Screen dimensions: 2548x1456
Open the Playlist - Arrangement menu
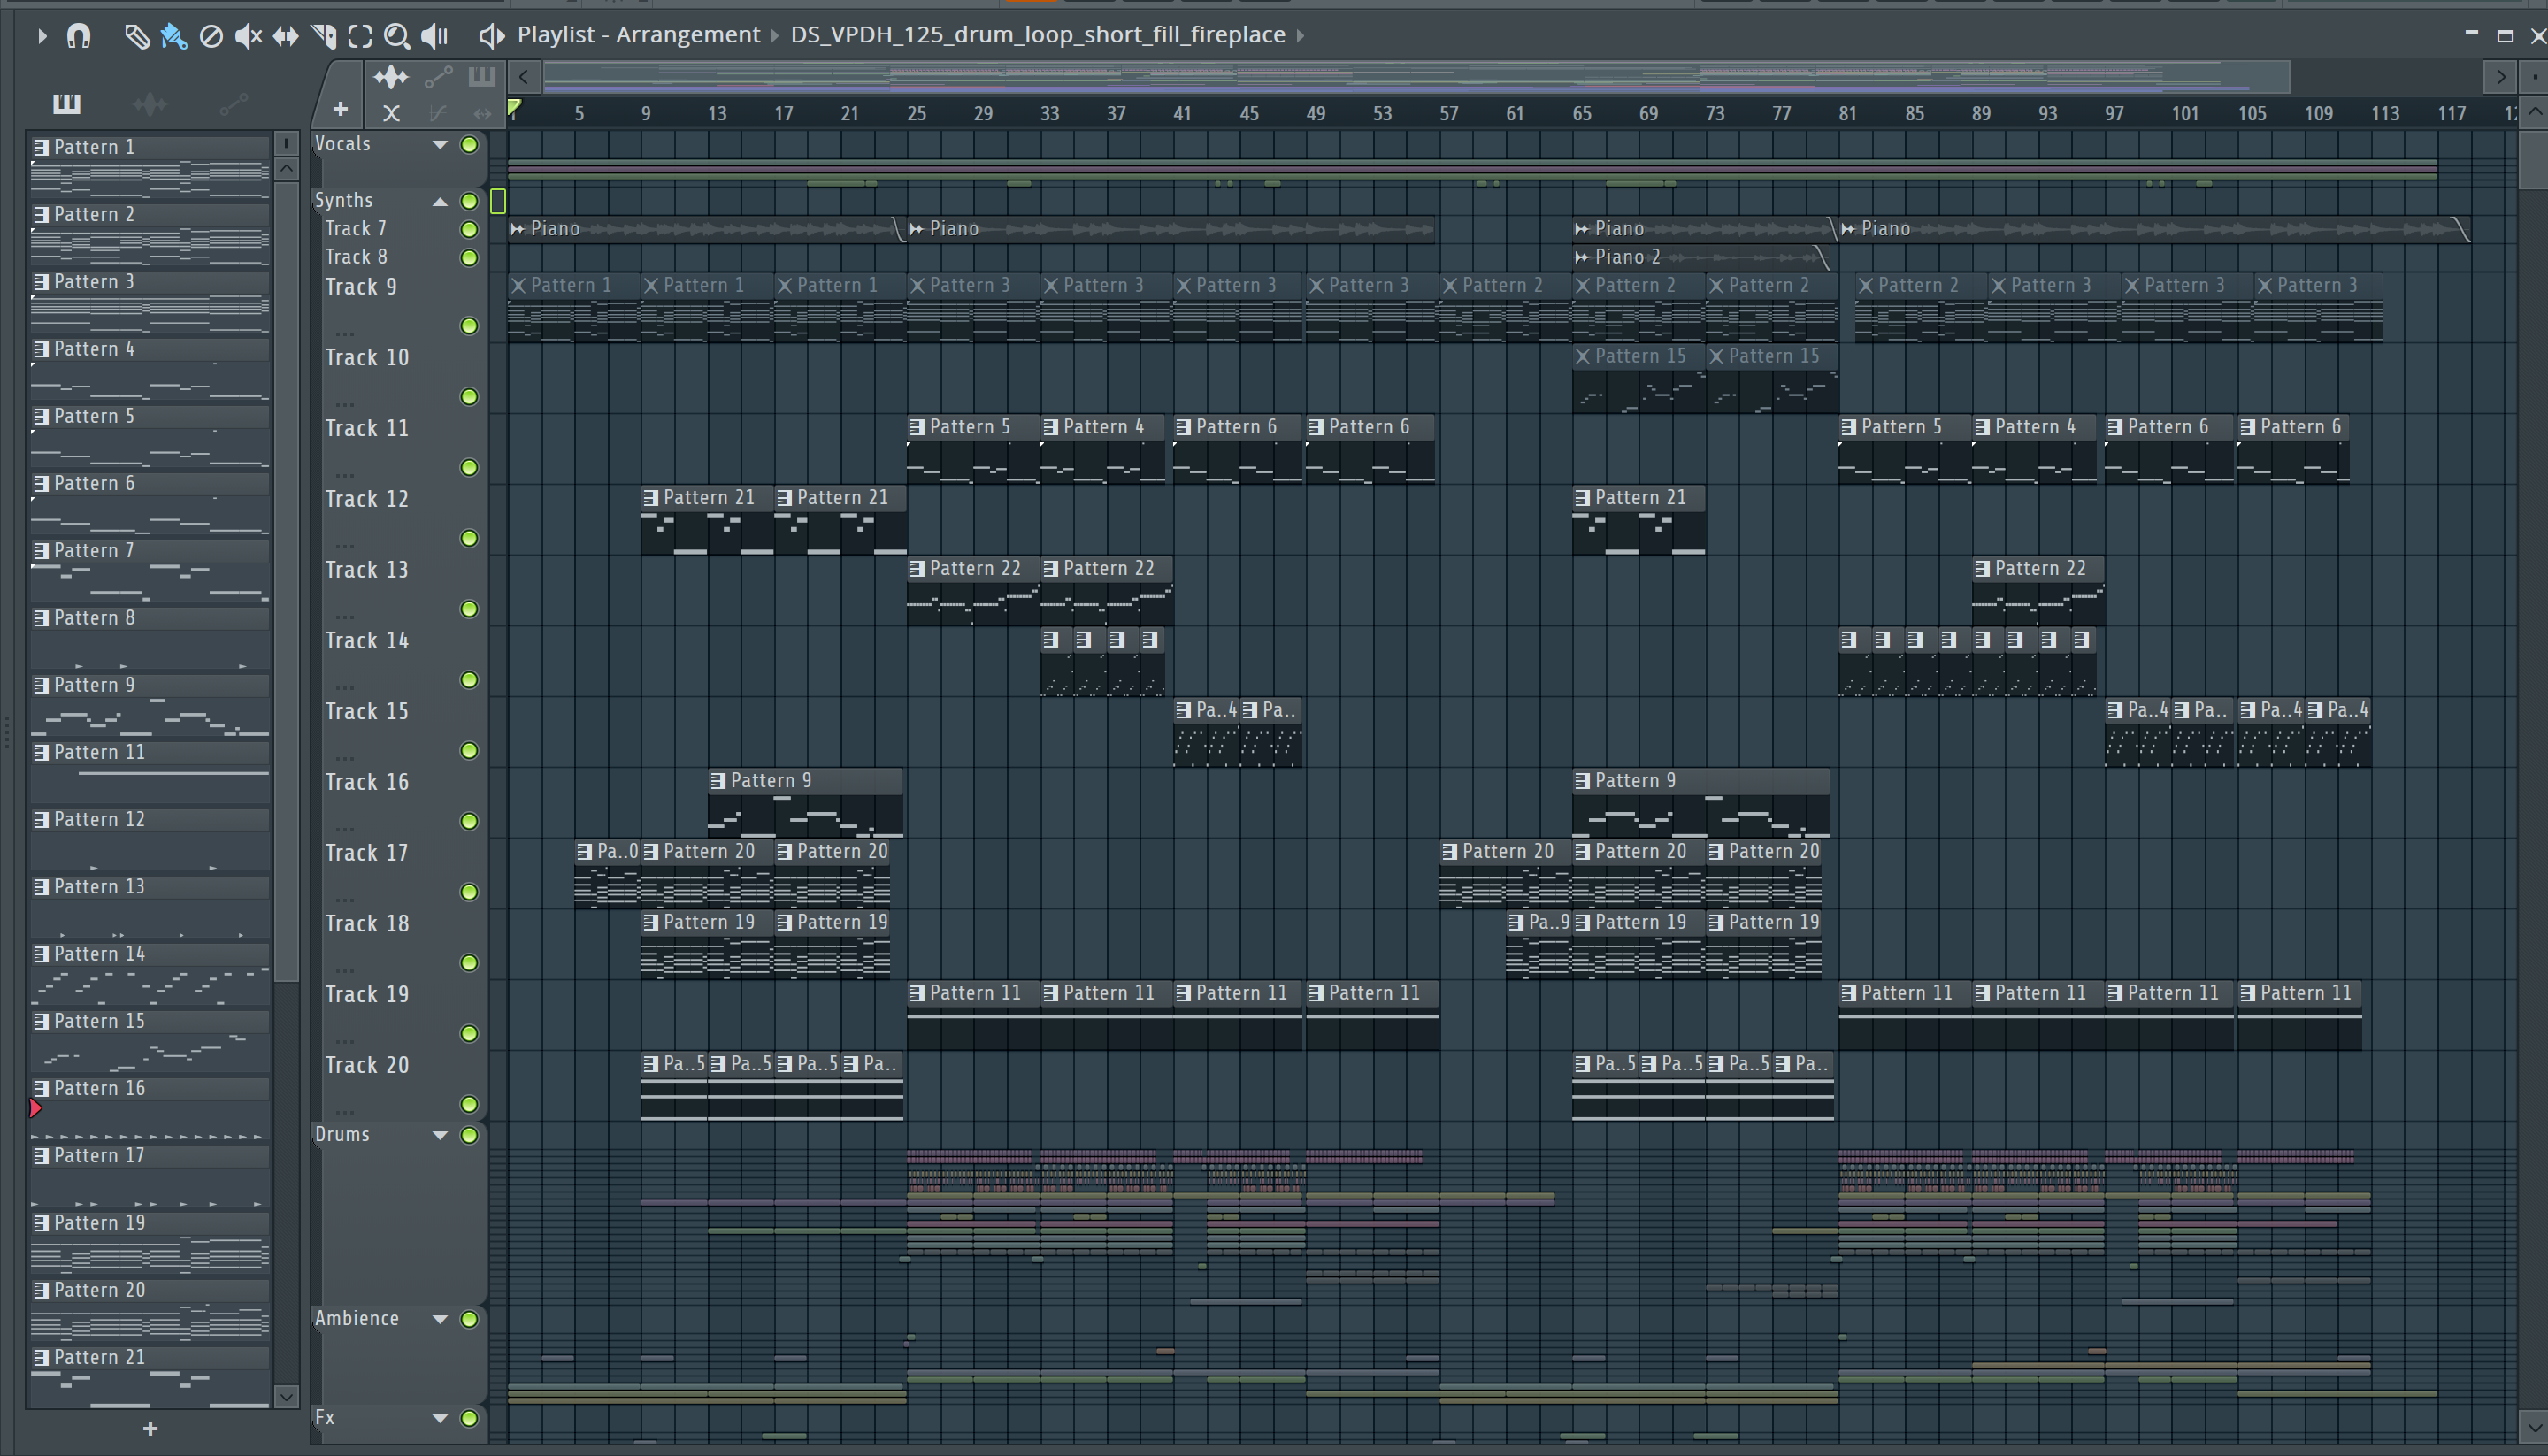point(638,35)
